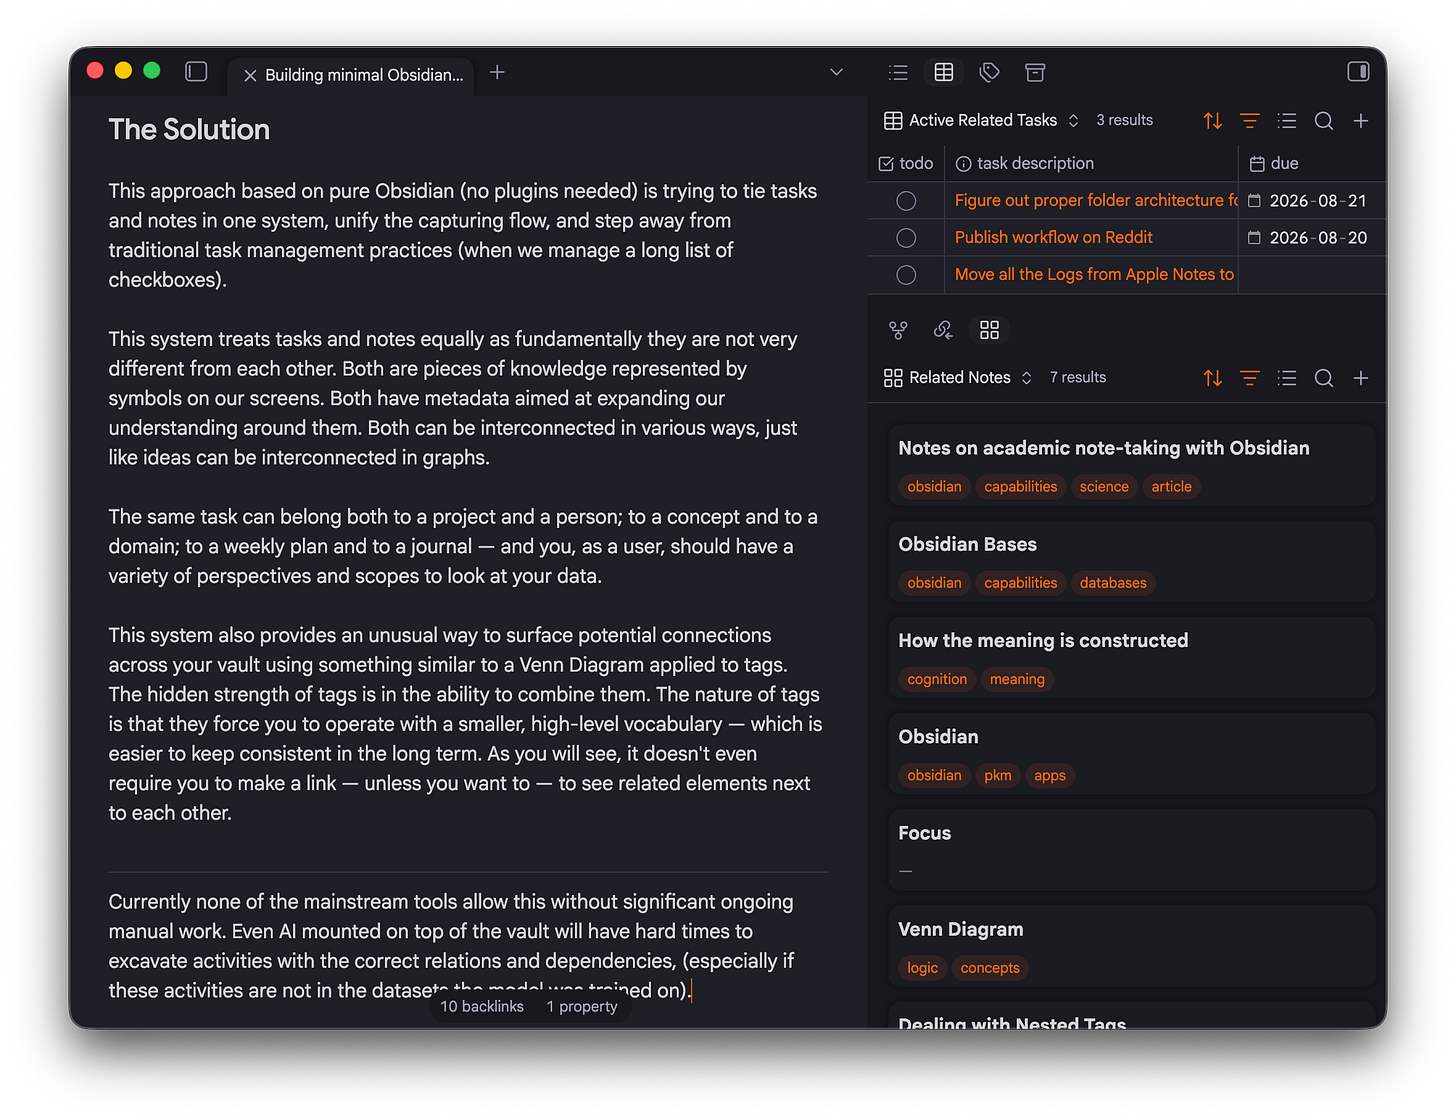This screenshot has width=1456, height=1120.
Task: Open the Outline view in the right sidebar
Action: 898,72
